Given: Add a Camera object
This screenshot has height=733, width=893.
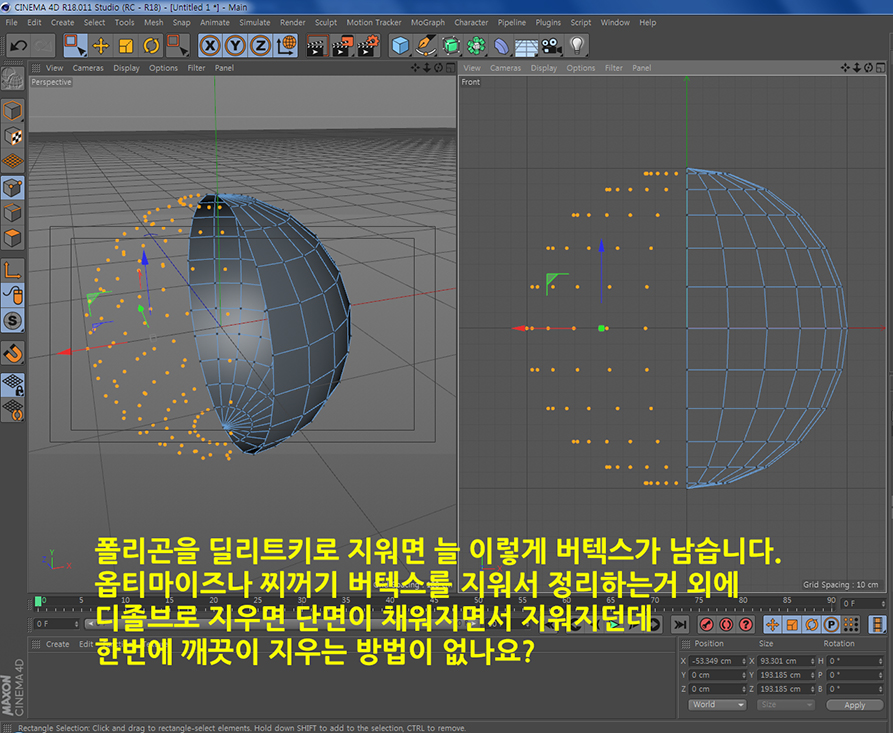Looking at the screenshot, I should click(551, 46).
